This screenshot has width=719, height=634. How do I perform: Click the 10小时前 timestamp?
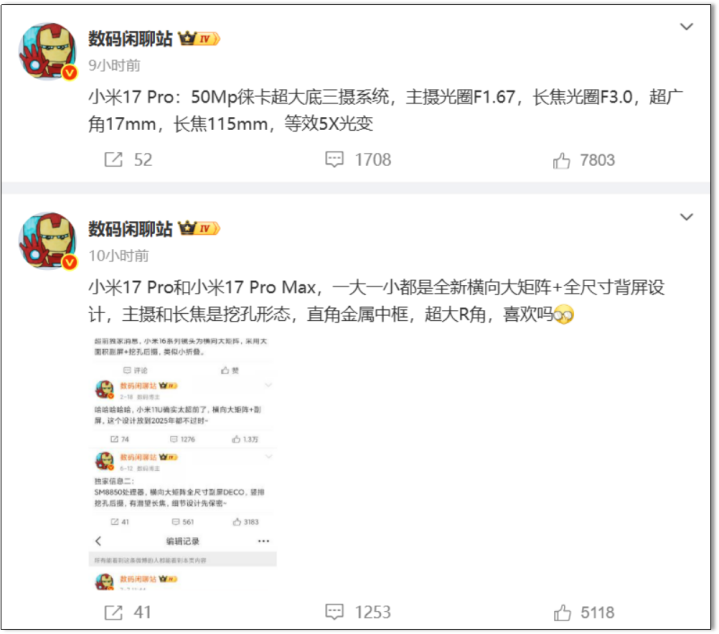(119, 256)
